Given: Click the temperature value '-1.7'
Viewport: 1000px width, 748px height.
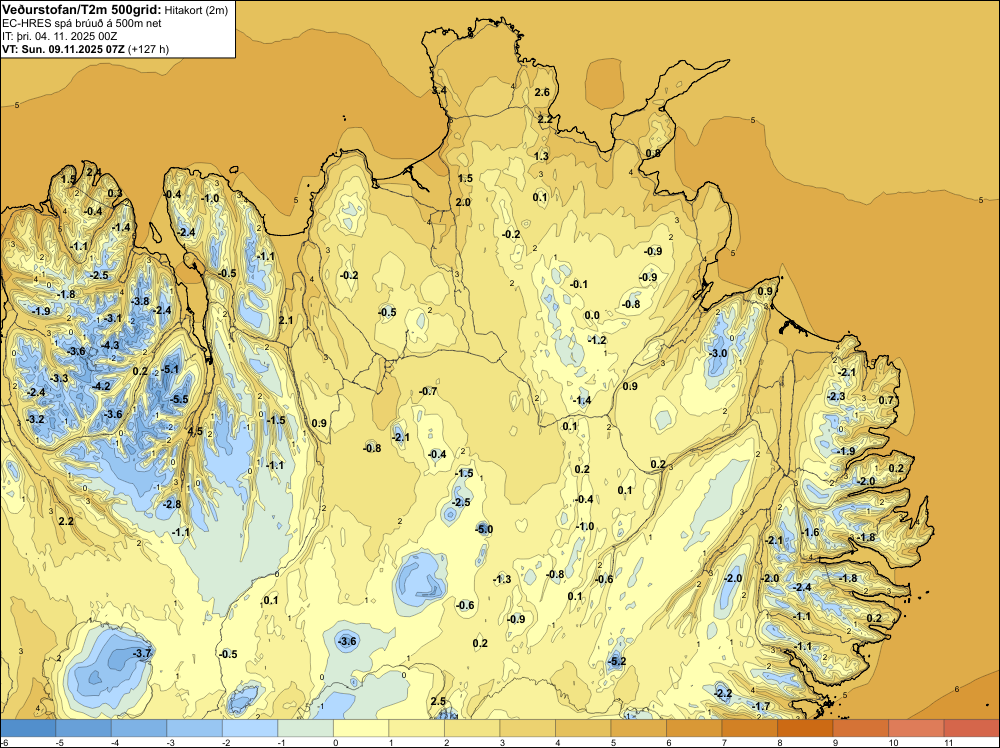Looking at the screenshot, I should pos(761,706).
